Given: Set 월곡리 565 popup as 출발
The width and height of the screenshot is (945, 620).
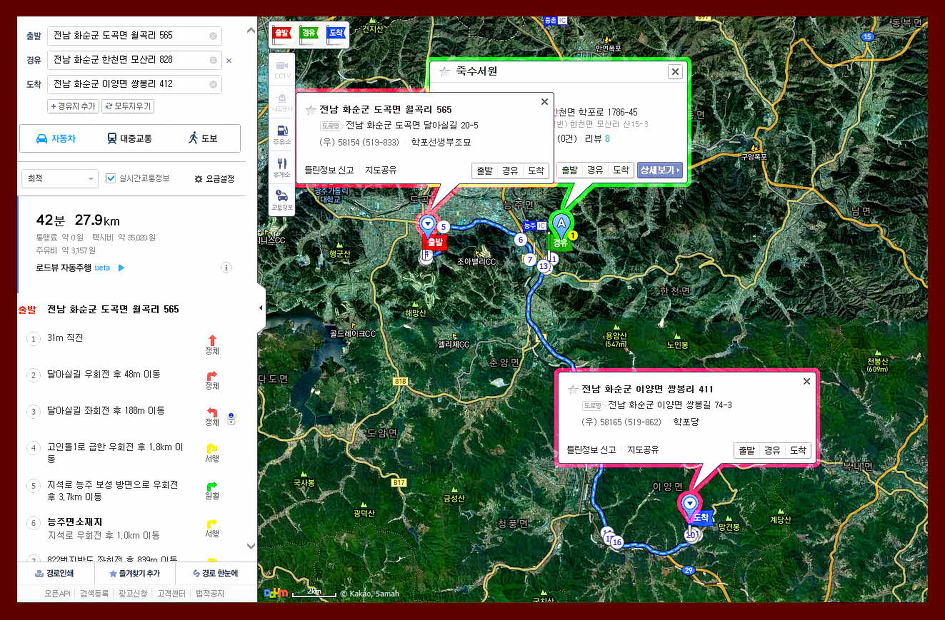Looking at the screenshot, I should (x=485, y=171).
